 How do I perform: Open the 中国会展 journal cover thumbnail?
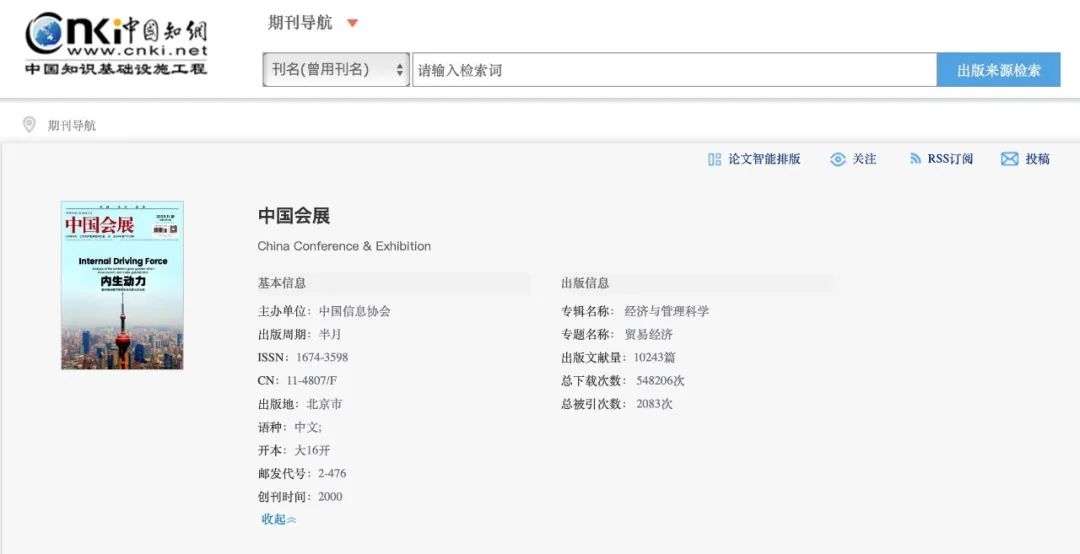122,285
